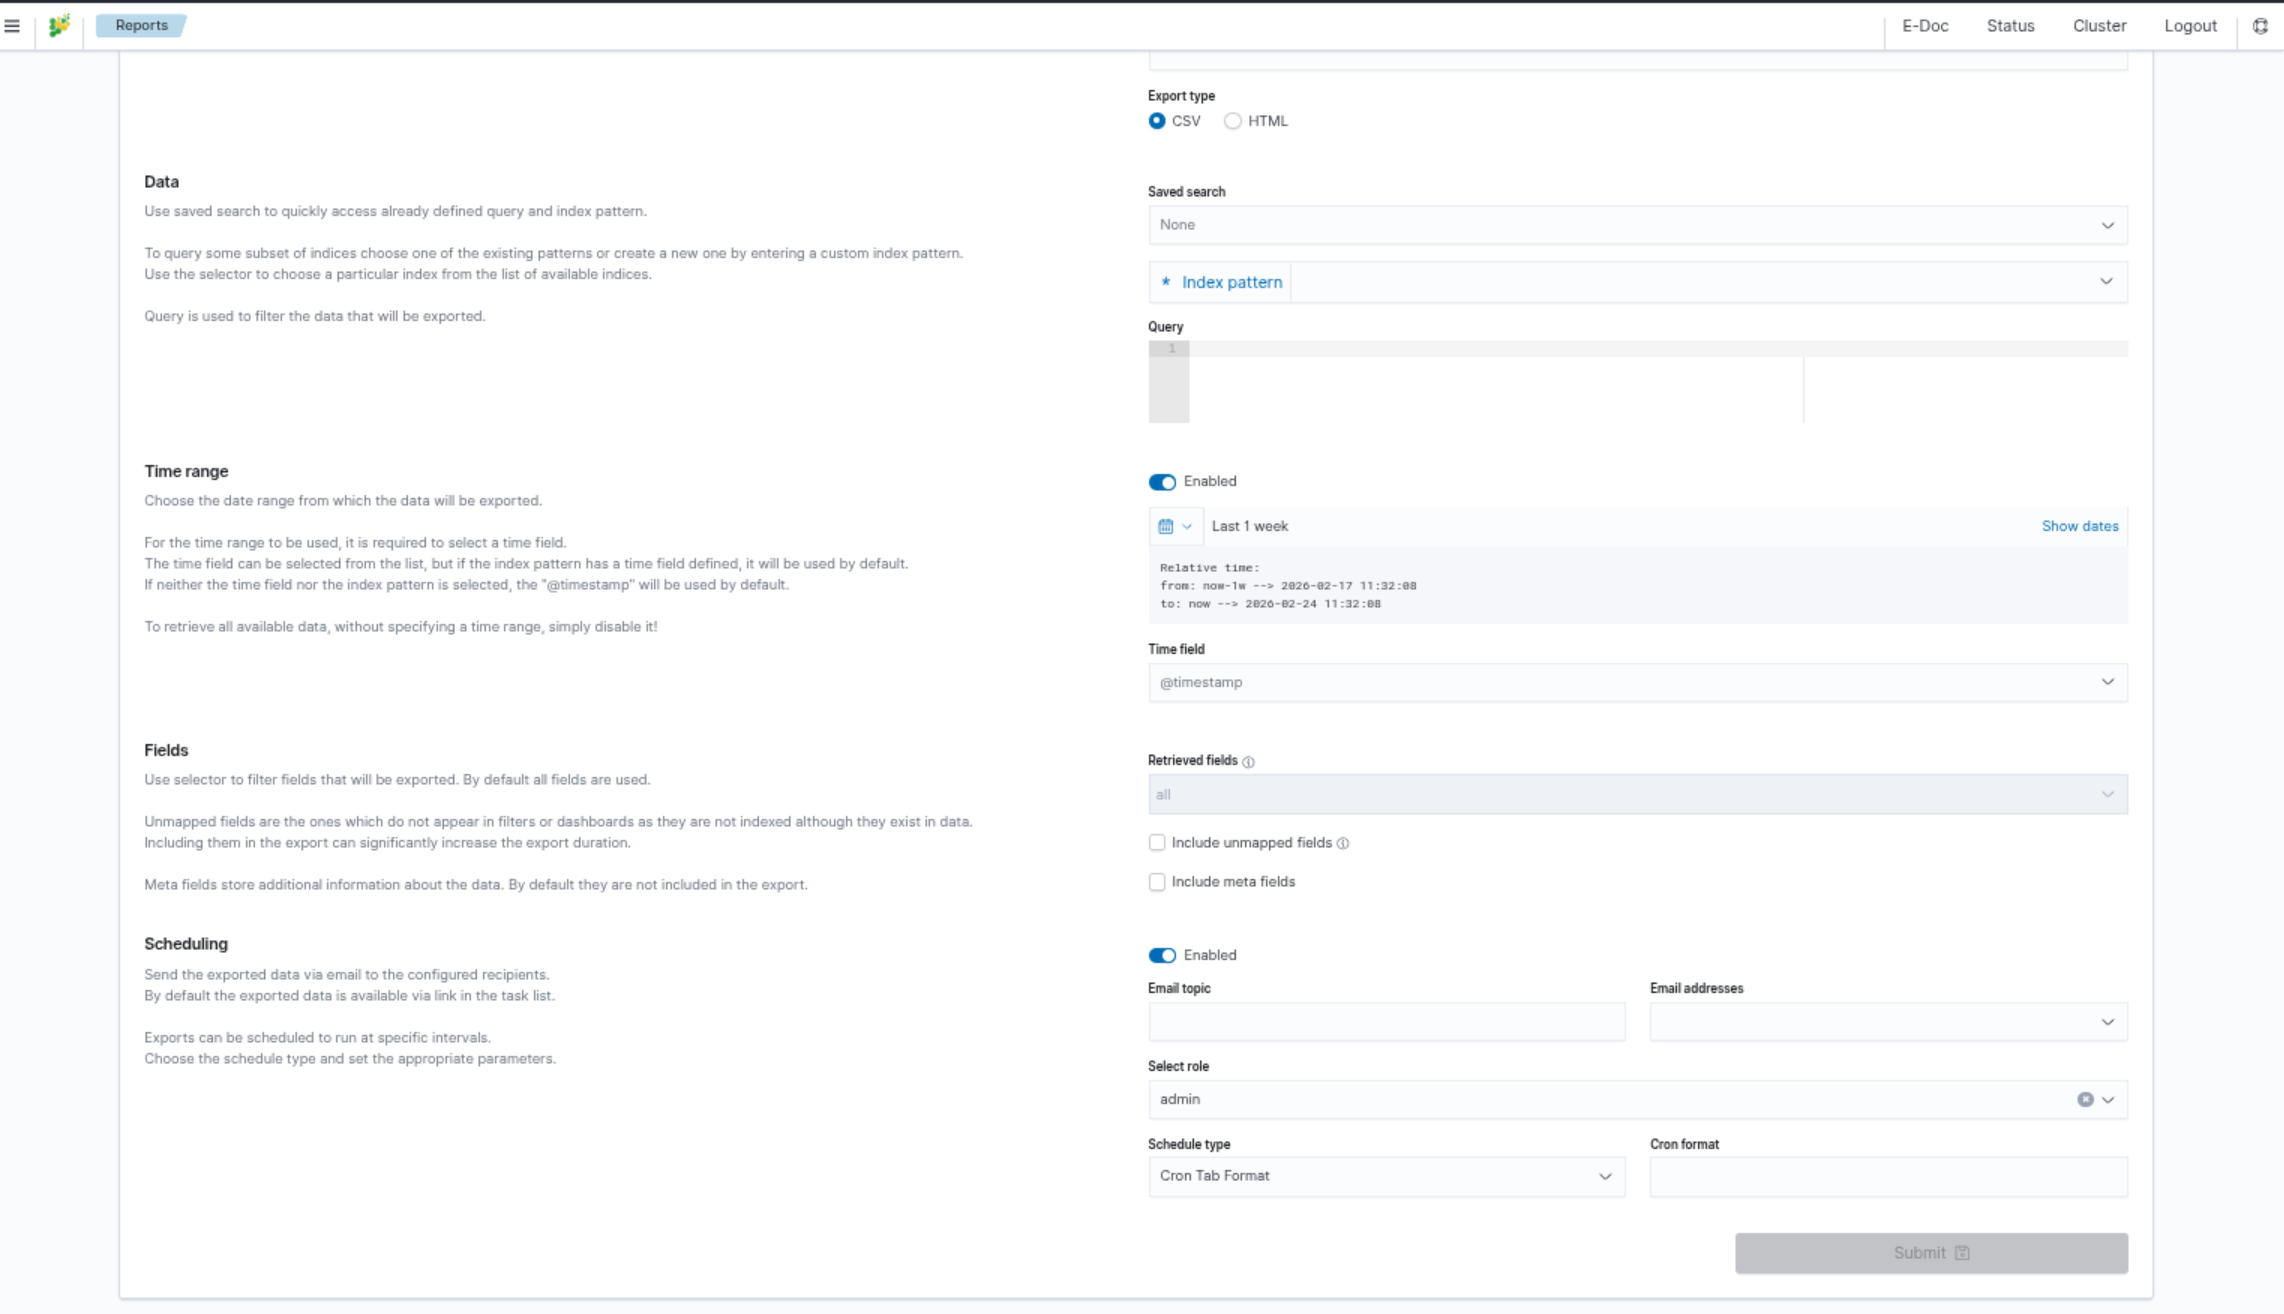Viewport: 2284px width, 1314px height.
Task: Open the Cluster menu item
Action: pyautogui.click(x=2099, y=26)
